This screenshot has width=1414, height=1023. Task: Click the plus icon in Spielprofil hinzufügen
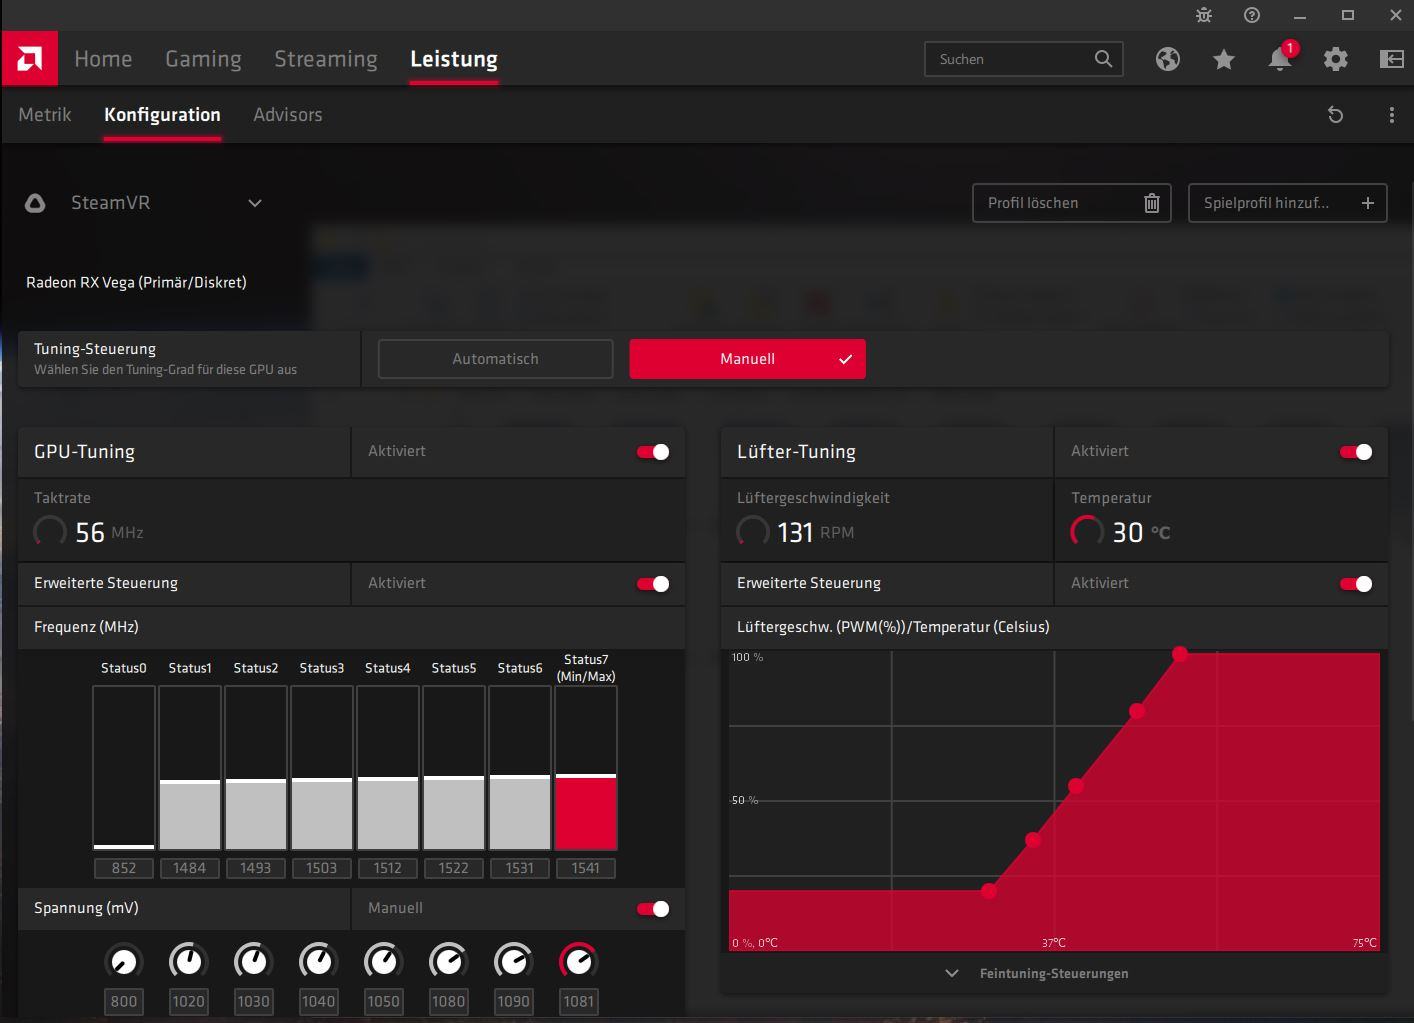pos(1368,203)
